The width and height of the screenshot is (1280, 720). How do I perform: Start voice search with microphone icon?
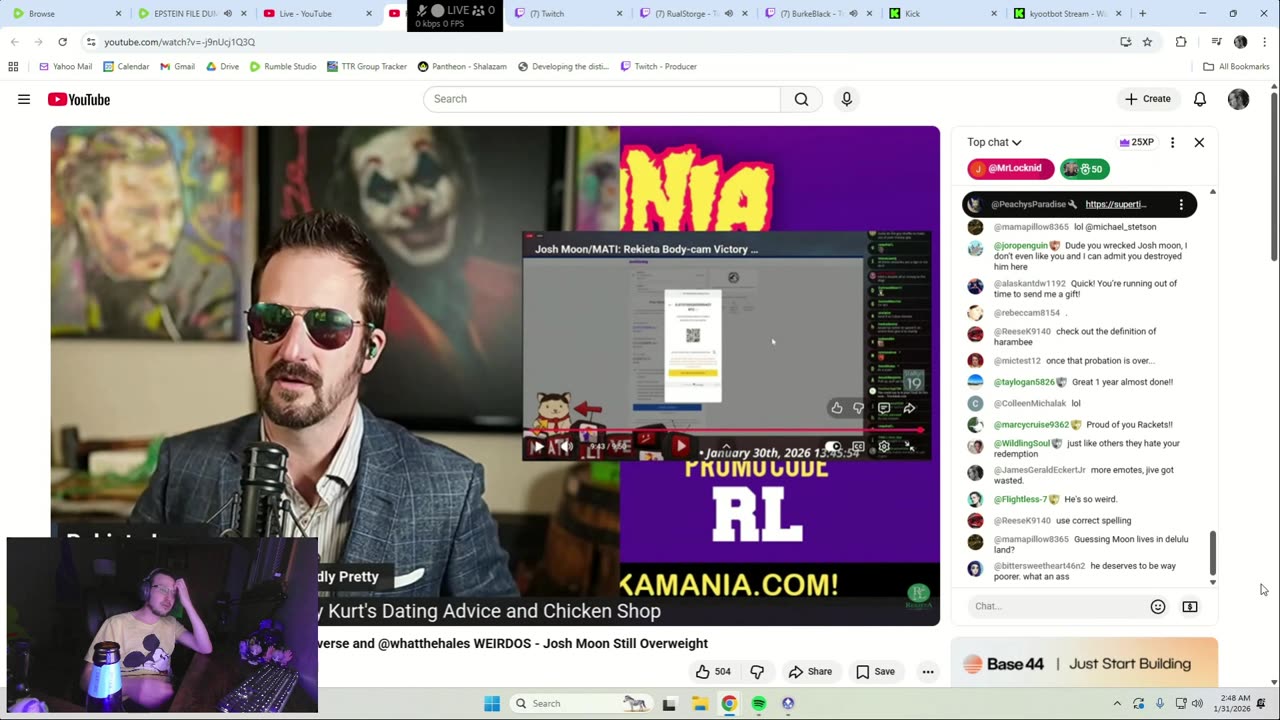[847, 99]
